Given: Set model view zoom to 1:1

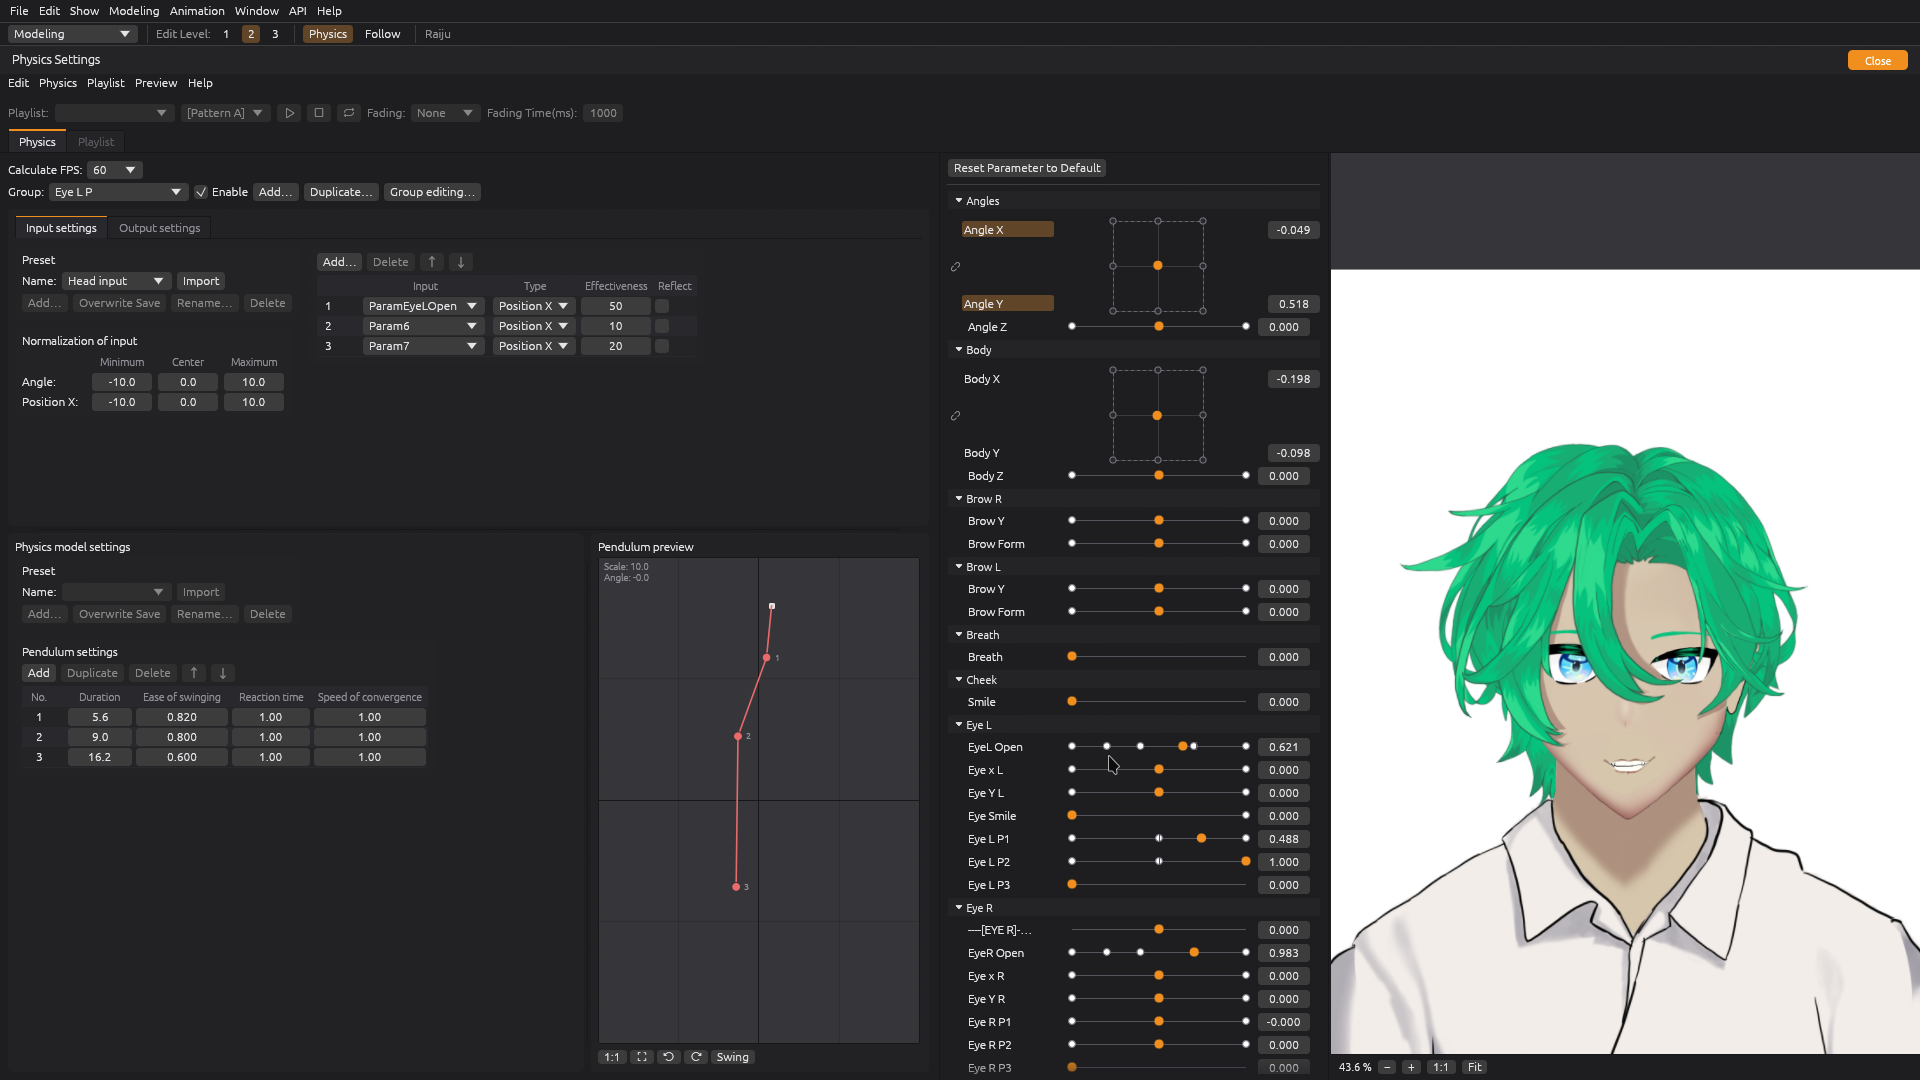Looking at the screenshot, I should click(1441, 1067).
